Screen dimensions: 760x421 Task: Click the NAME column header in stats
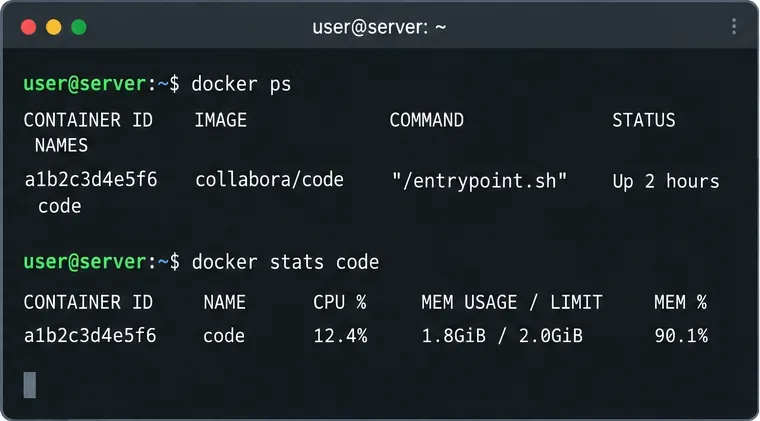tap(224, 302)
